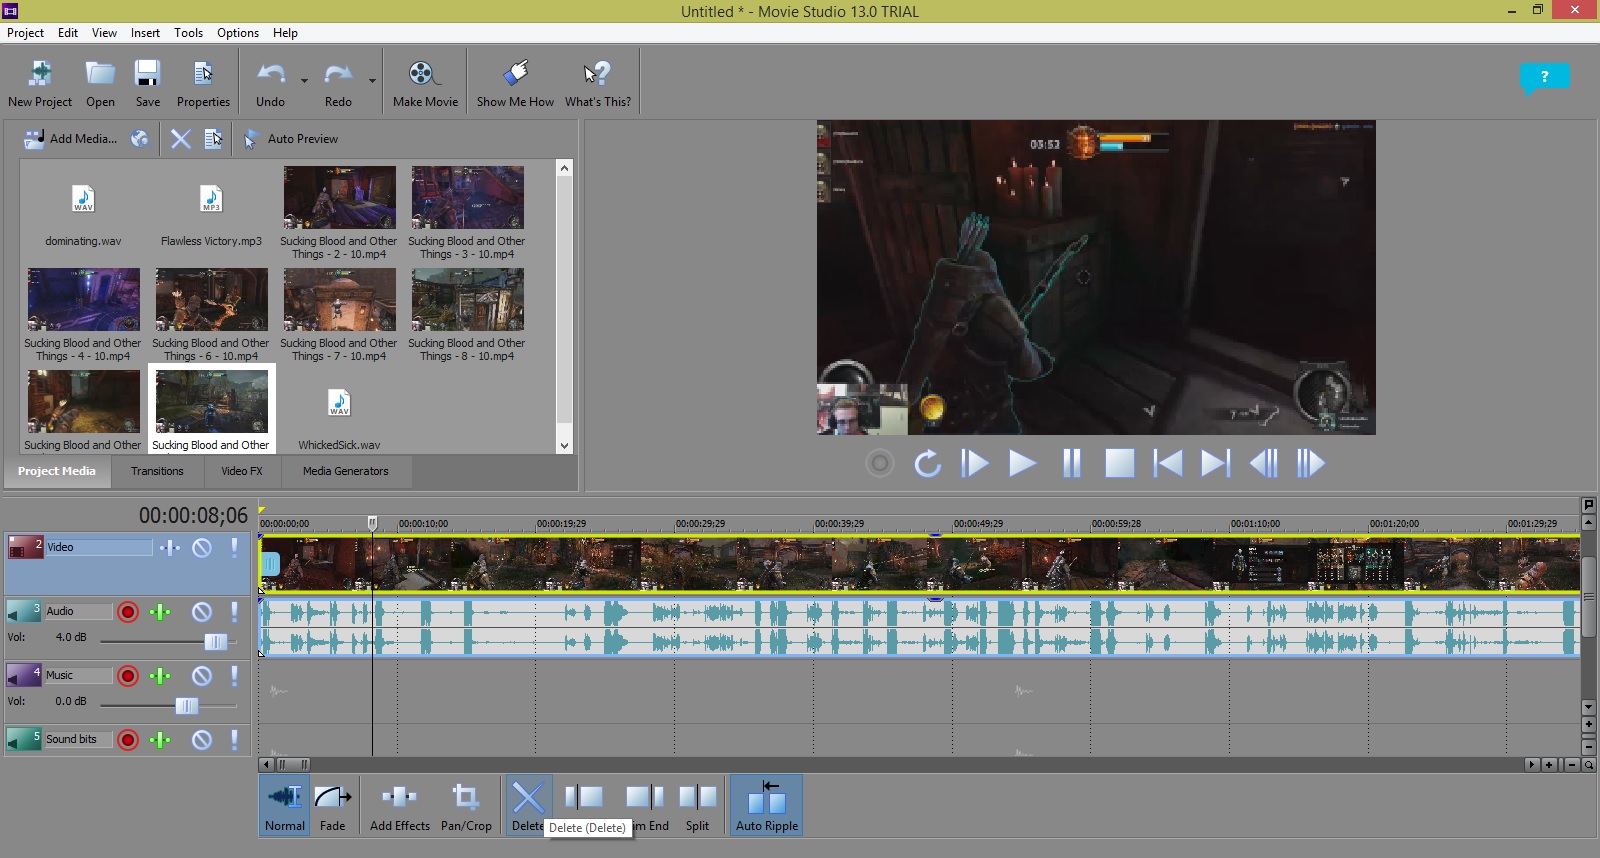The width and height of the screenshot is (1600, 858).
Task: Click Add Effects button
Action: click(400, 805)
